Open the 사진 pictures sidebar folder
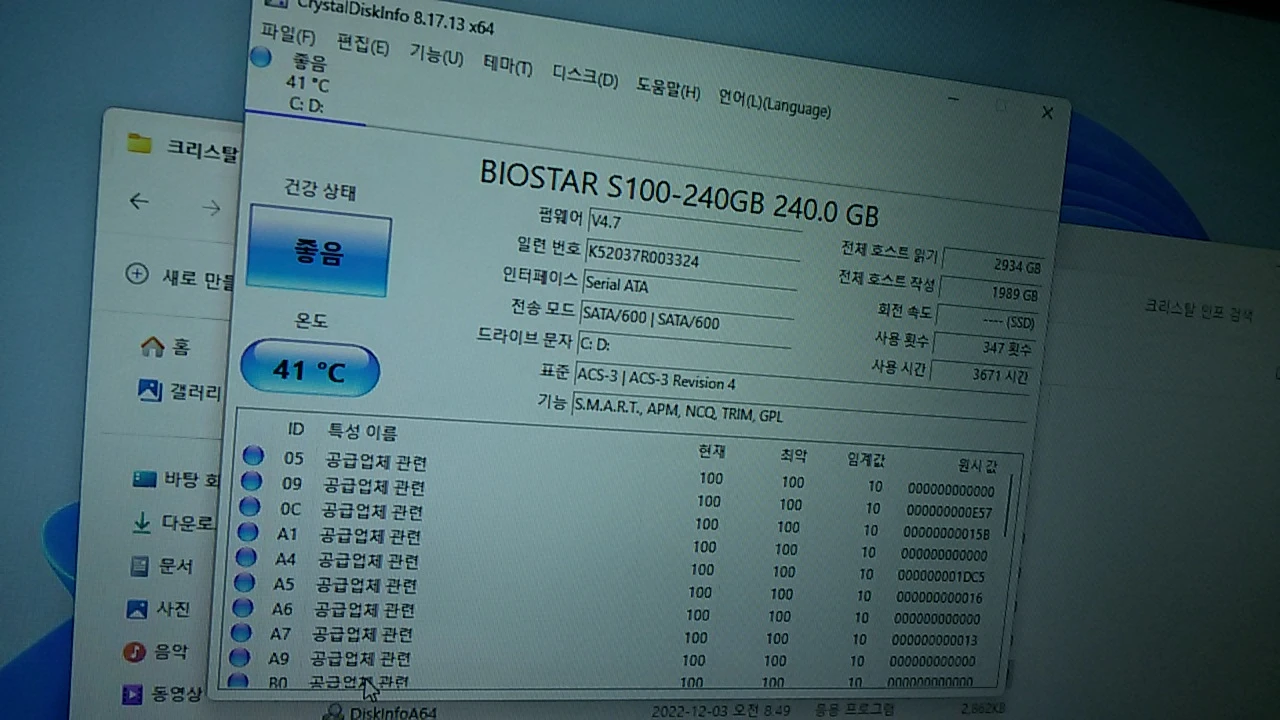This screenshot has width=1280, height=720. (x=158, y=609)
